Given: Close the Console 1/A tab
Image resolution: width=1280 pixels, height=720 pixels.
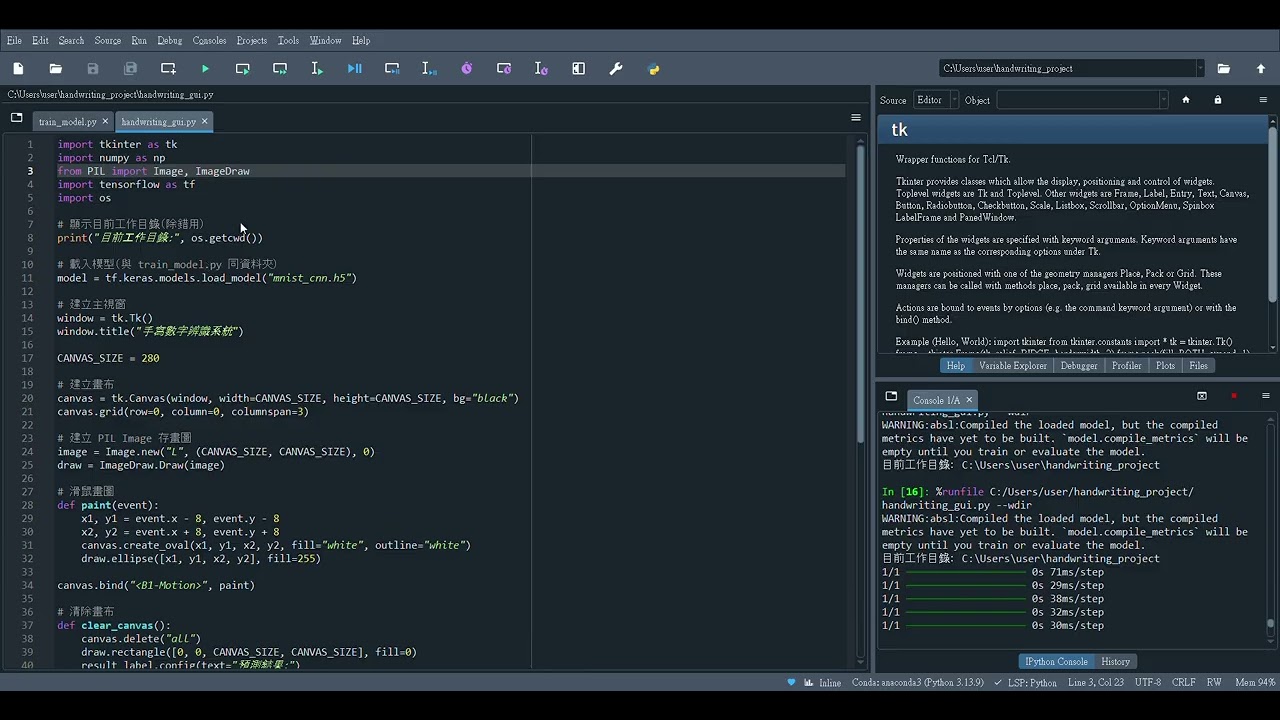Looking at the screenshot, I should [x=969, y=400].
